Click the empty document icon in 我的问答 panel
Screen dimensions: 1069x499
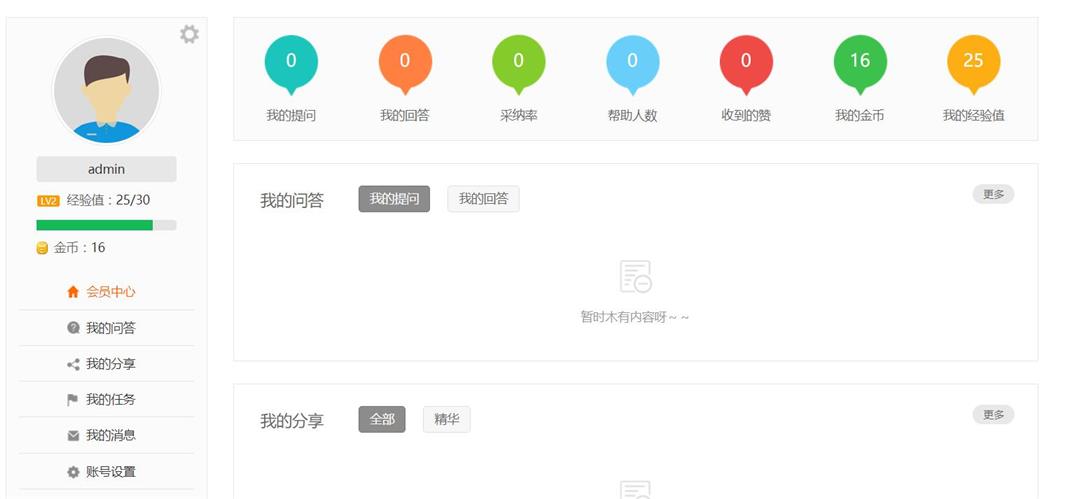coord(635,277)
